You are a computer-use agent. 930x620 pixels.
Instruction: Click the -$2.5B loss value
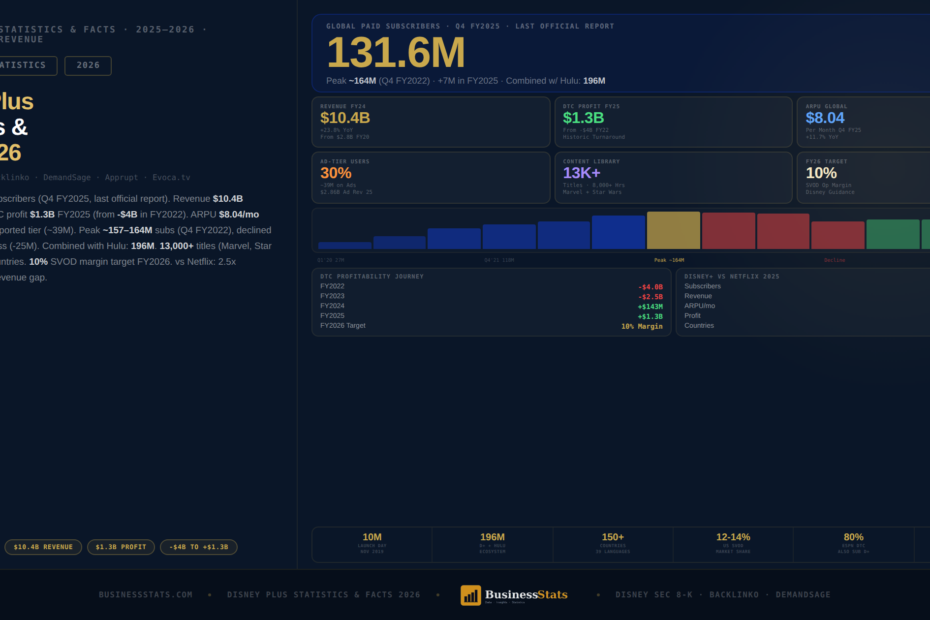click(650, 297)
